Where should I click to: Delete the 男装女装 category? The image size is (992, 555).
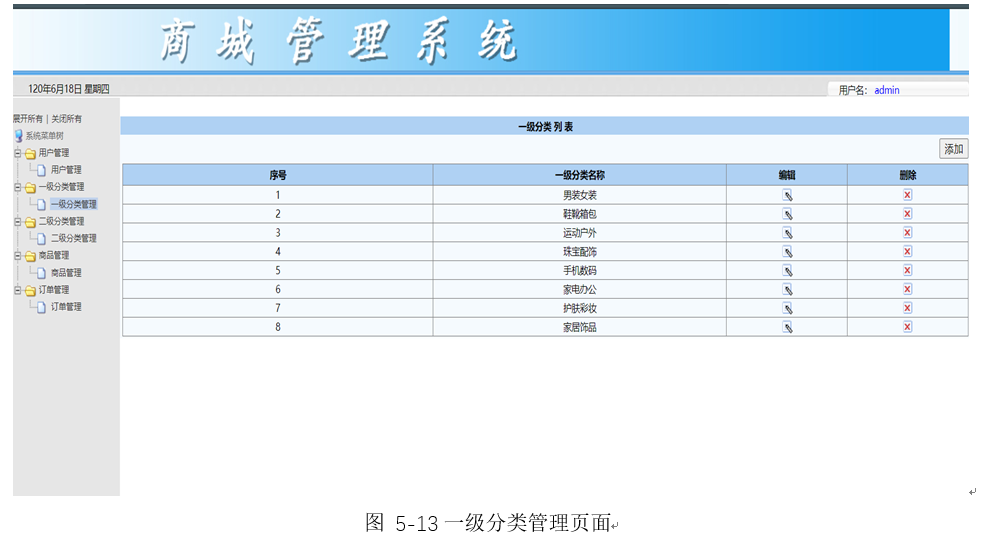pos(907,195)
